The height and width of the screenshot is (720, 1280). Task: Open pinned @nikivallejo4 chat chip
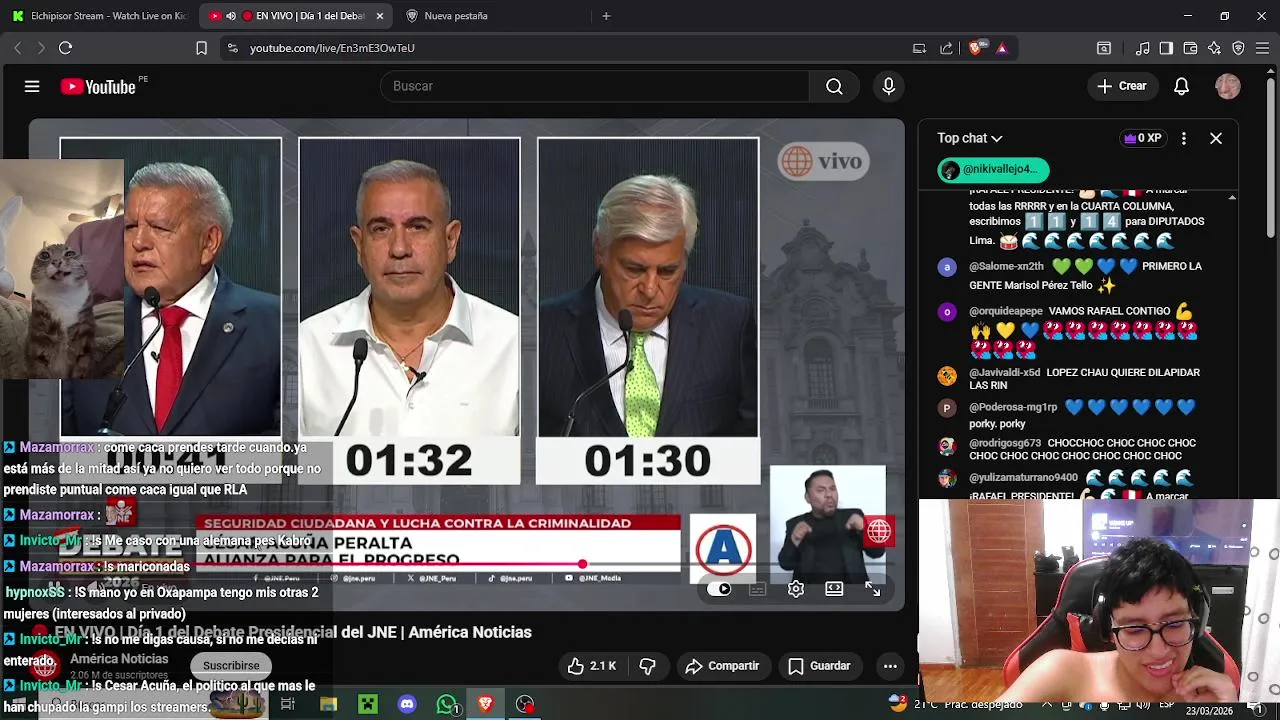click(x=993, y=170)
